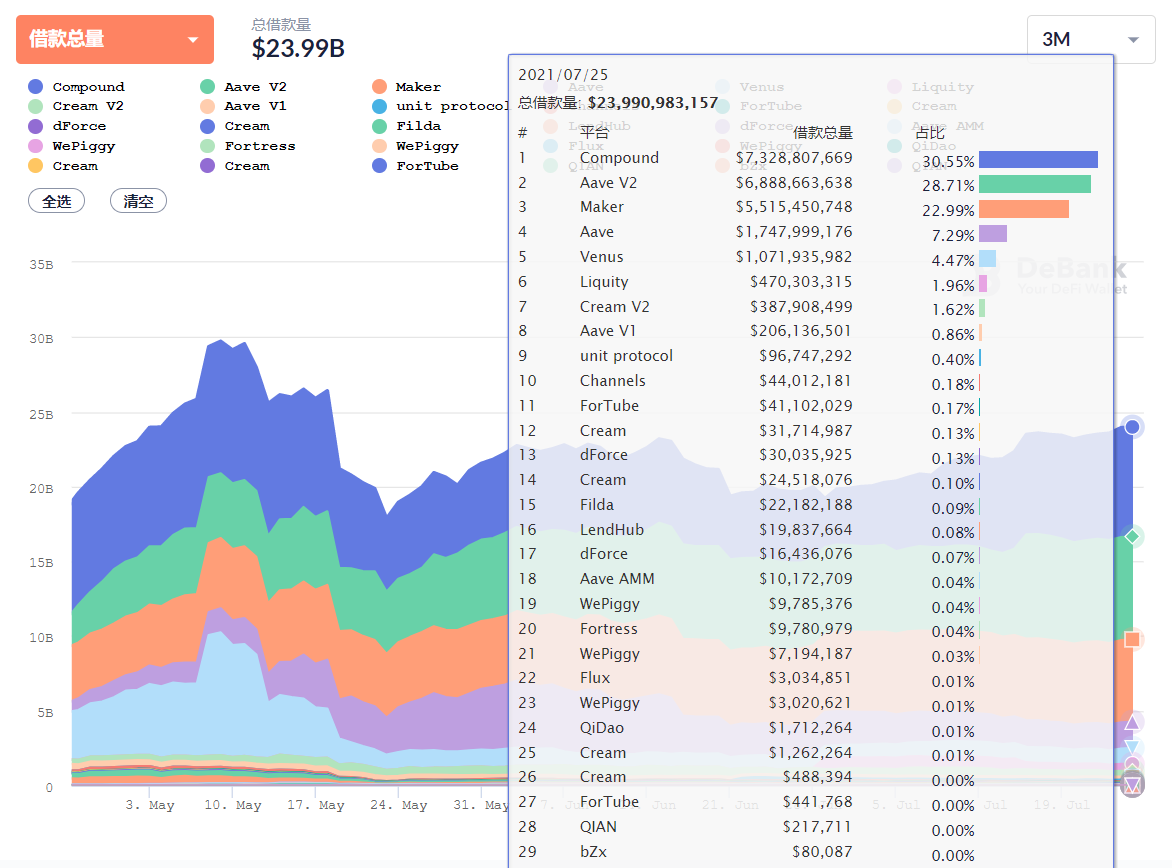Click the 平台 column header in tooltip

595,133
